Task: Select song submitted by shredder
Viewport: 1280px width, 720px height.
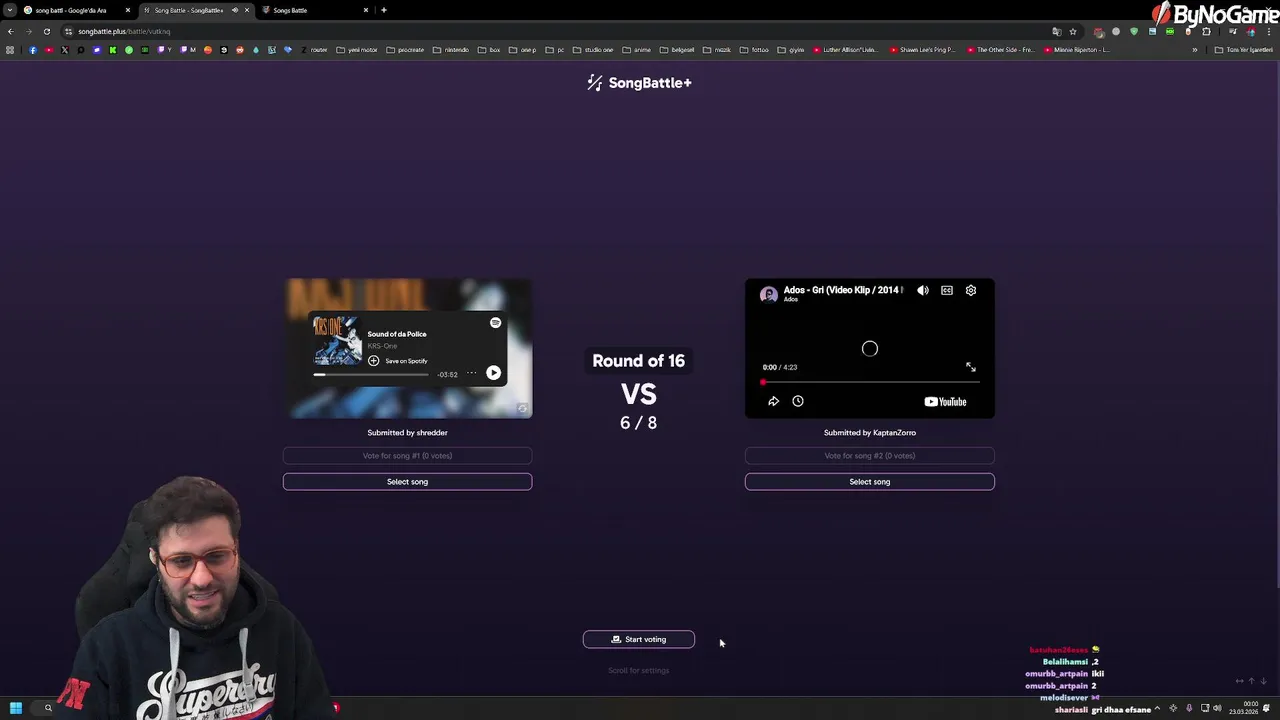Action: pos(407,482)
